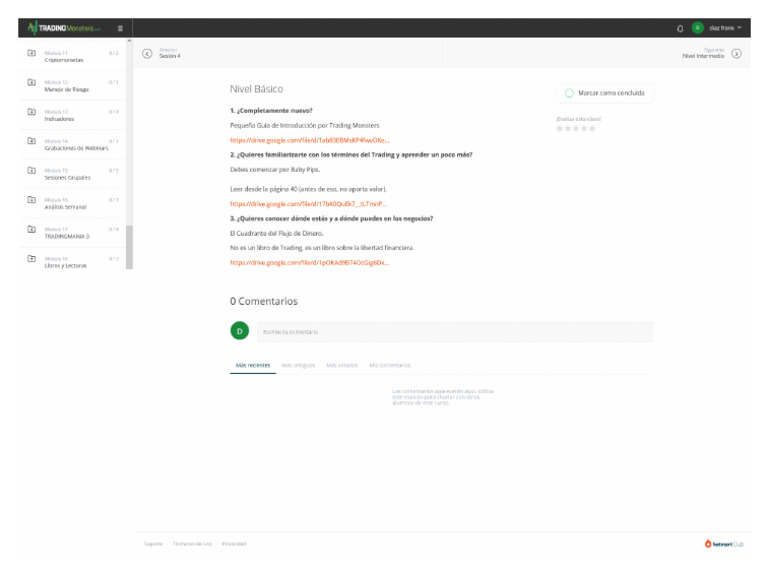768x572 pixels.
Task: Click the folder icon for Análisis Semanal
Action: coord(31,200)
